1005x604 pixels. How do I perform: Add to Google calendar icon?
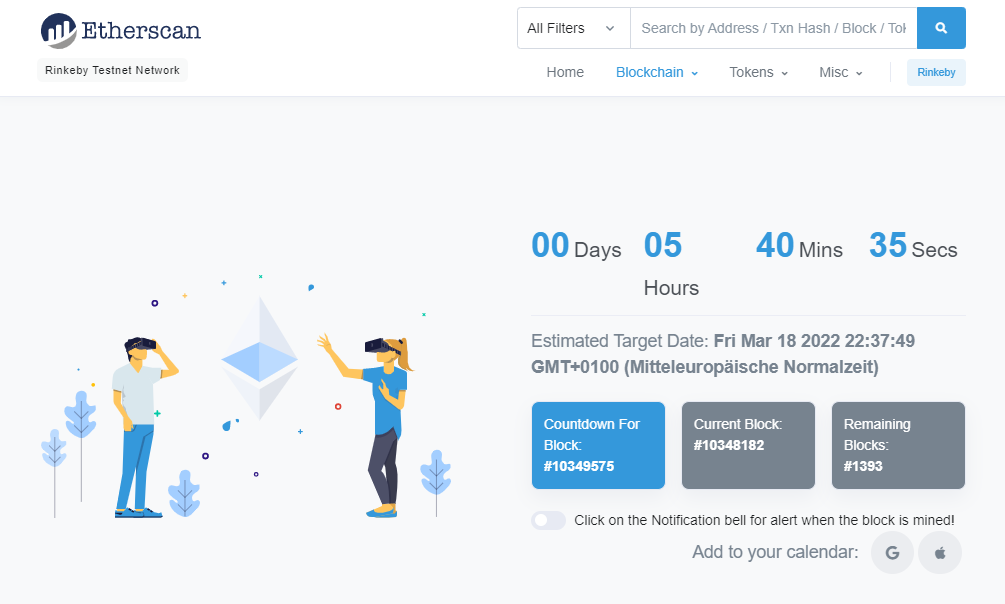892,552
